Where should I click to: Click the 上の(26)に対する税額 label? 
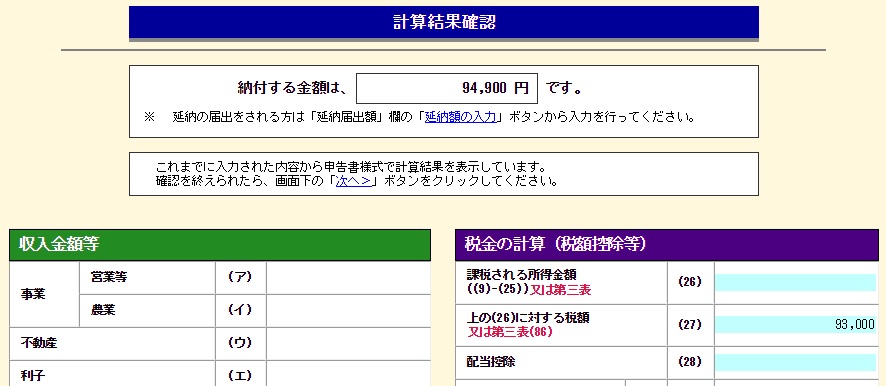pyautogui.click(x=528, y=318)
